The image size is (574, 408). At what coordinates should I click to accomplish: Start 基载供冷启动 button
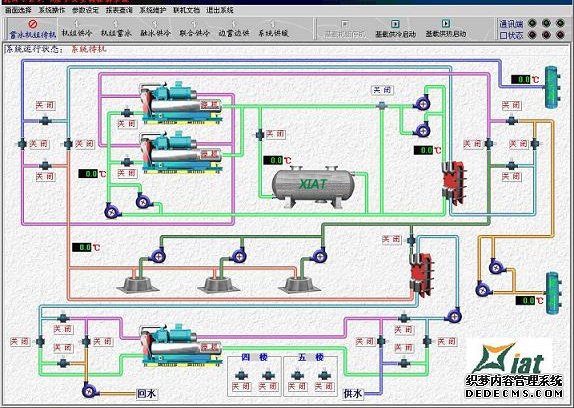[395, 29]
